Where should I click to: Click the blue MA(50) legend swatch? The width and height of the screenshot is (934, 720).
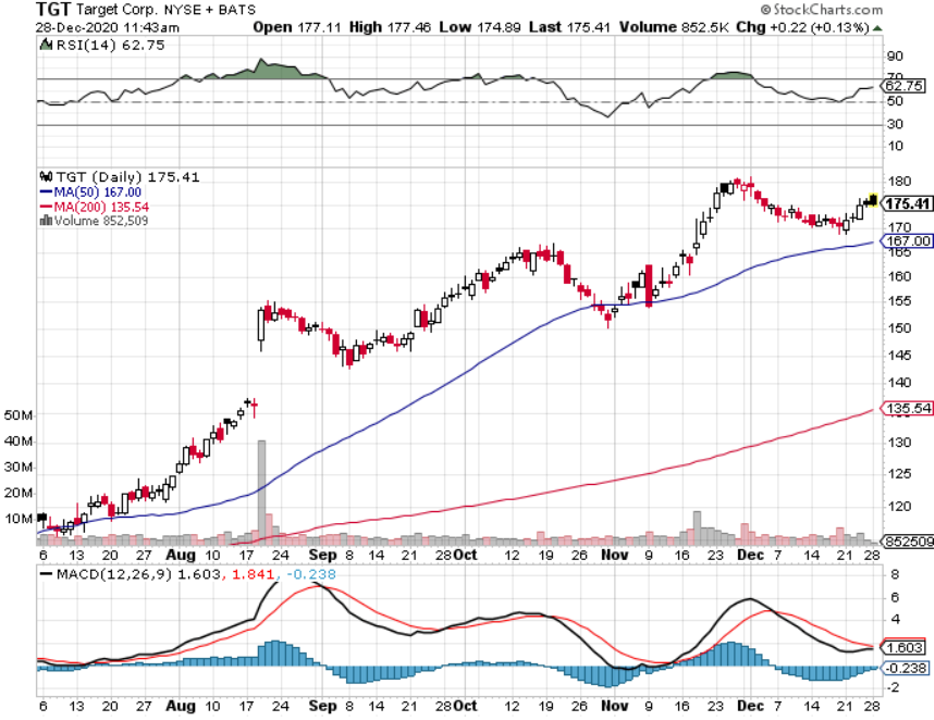click(45, 192)
